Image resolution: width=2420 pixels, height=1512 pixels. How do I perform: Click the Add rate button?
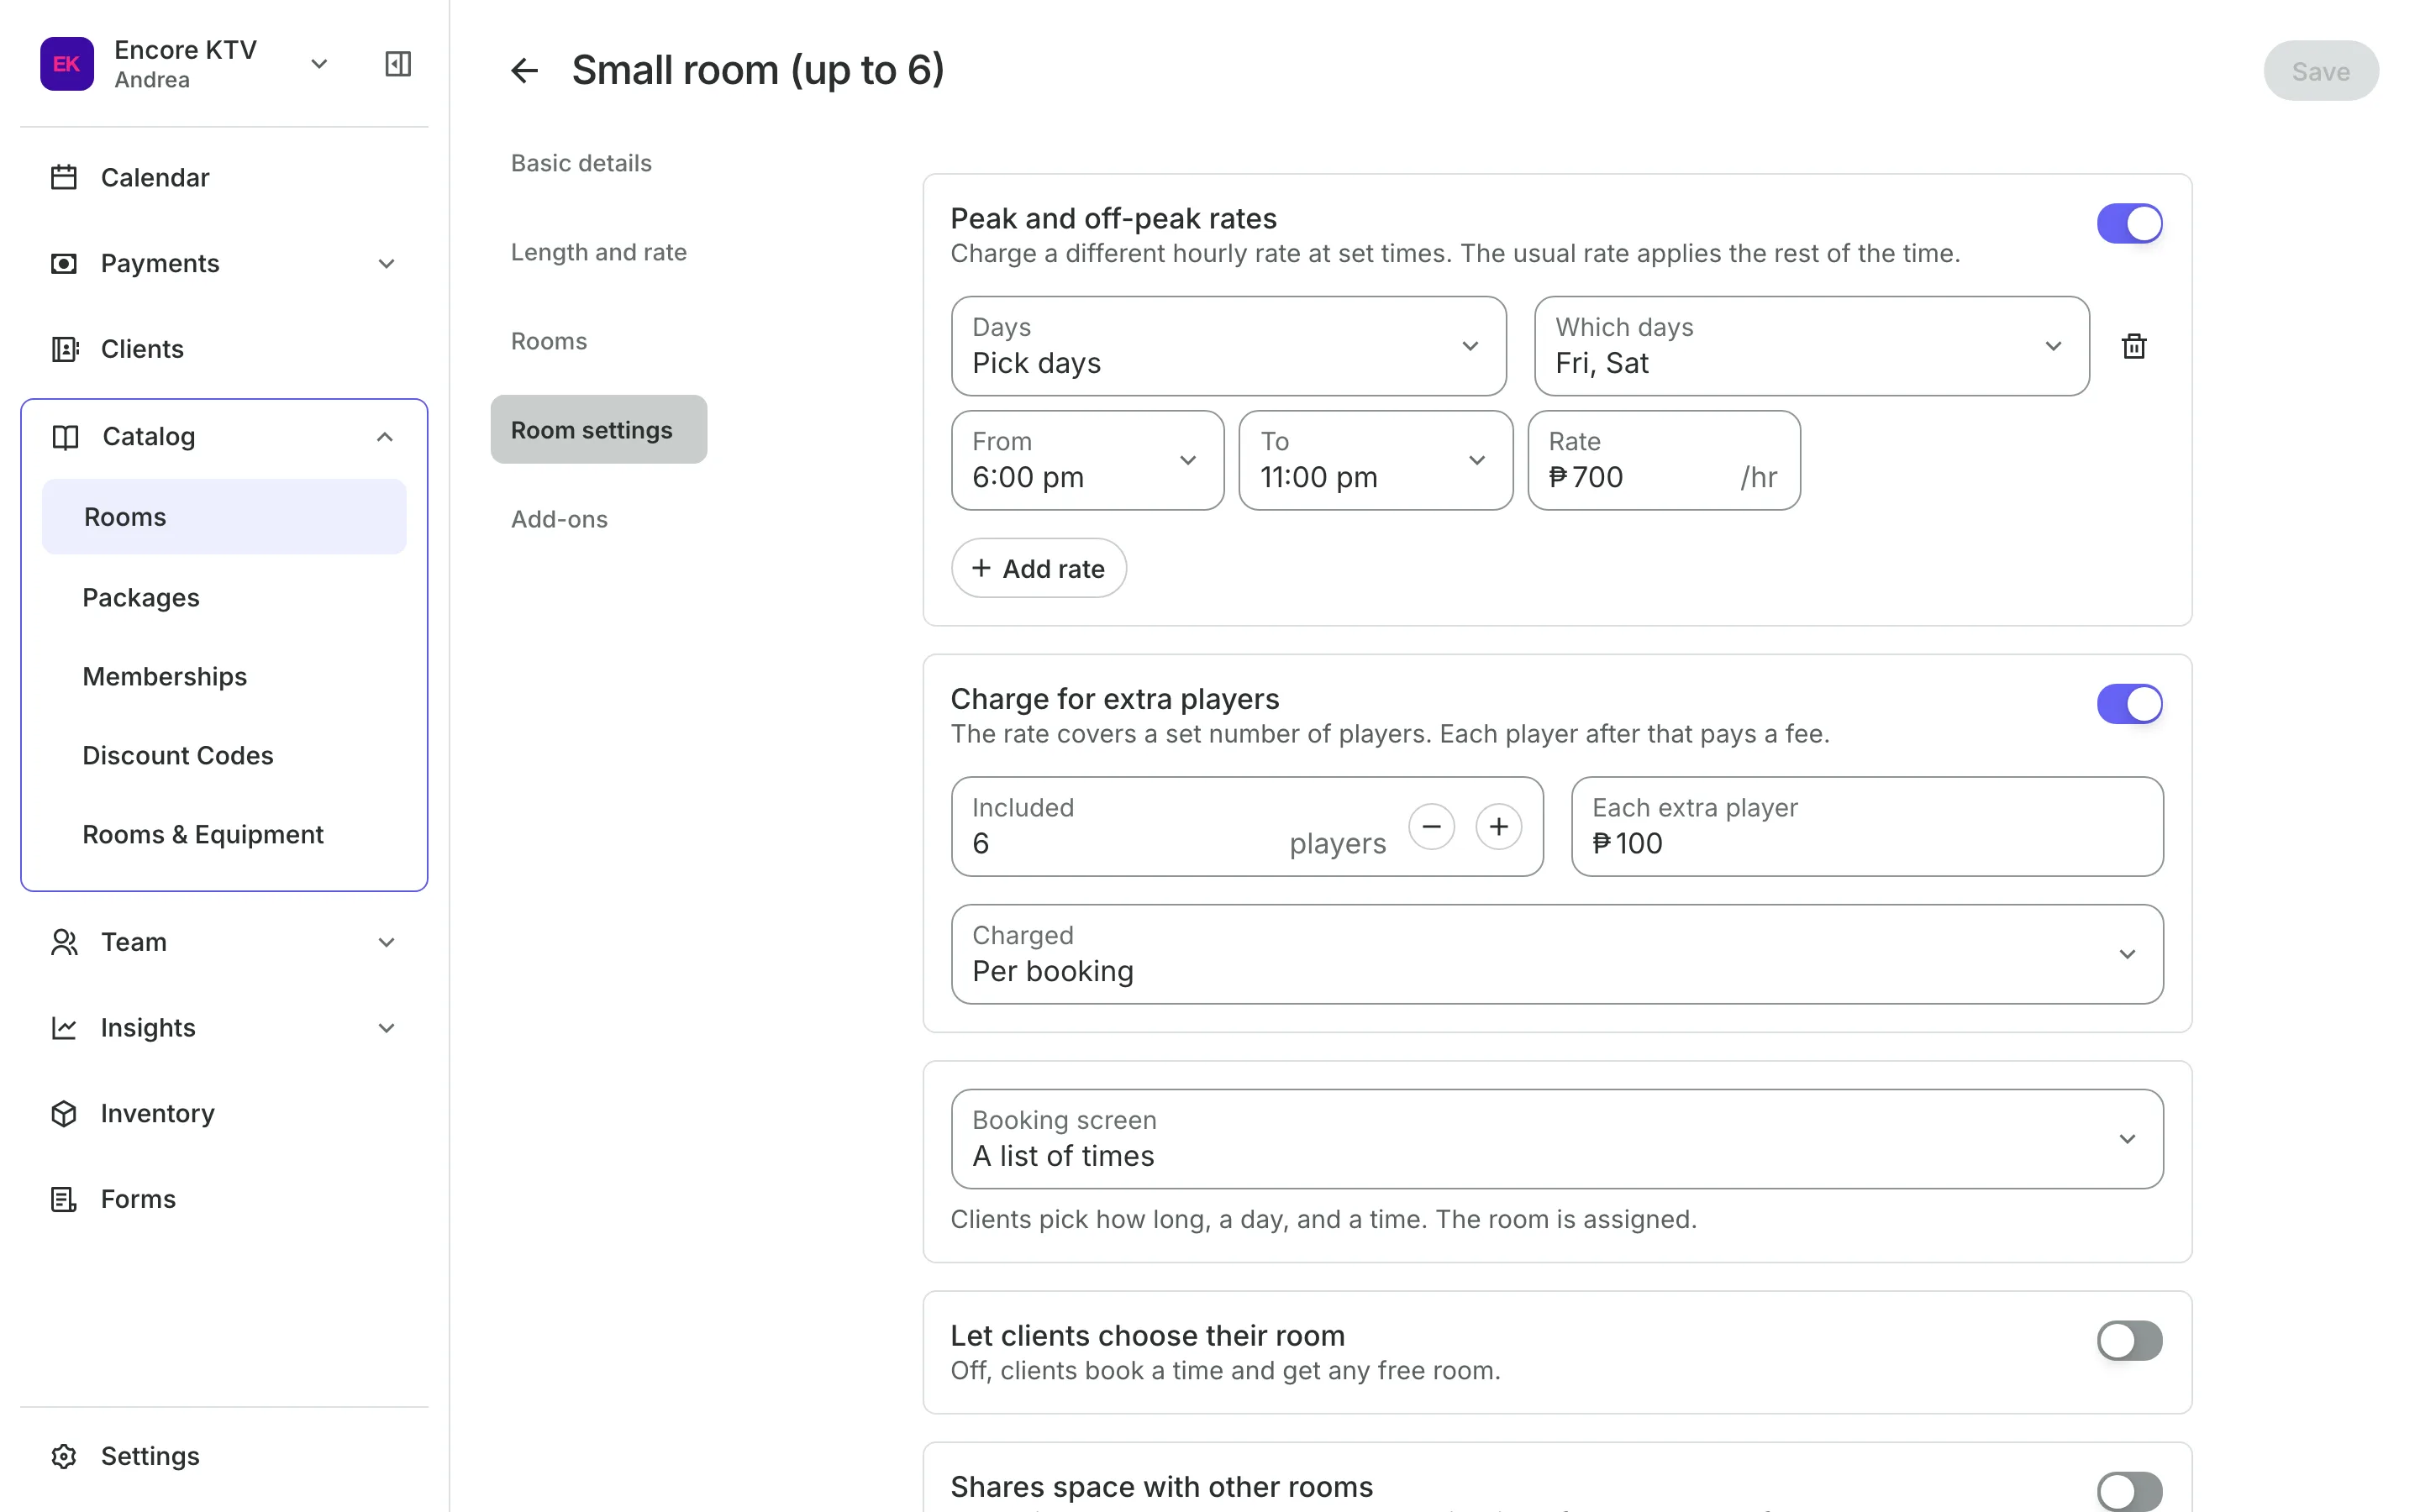point(1038,568)
